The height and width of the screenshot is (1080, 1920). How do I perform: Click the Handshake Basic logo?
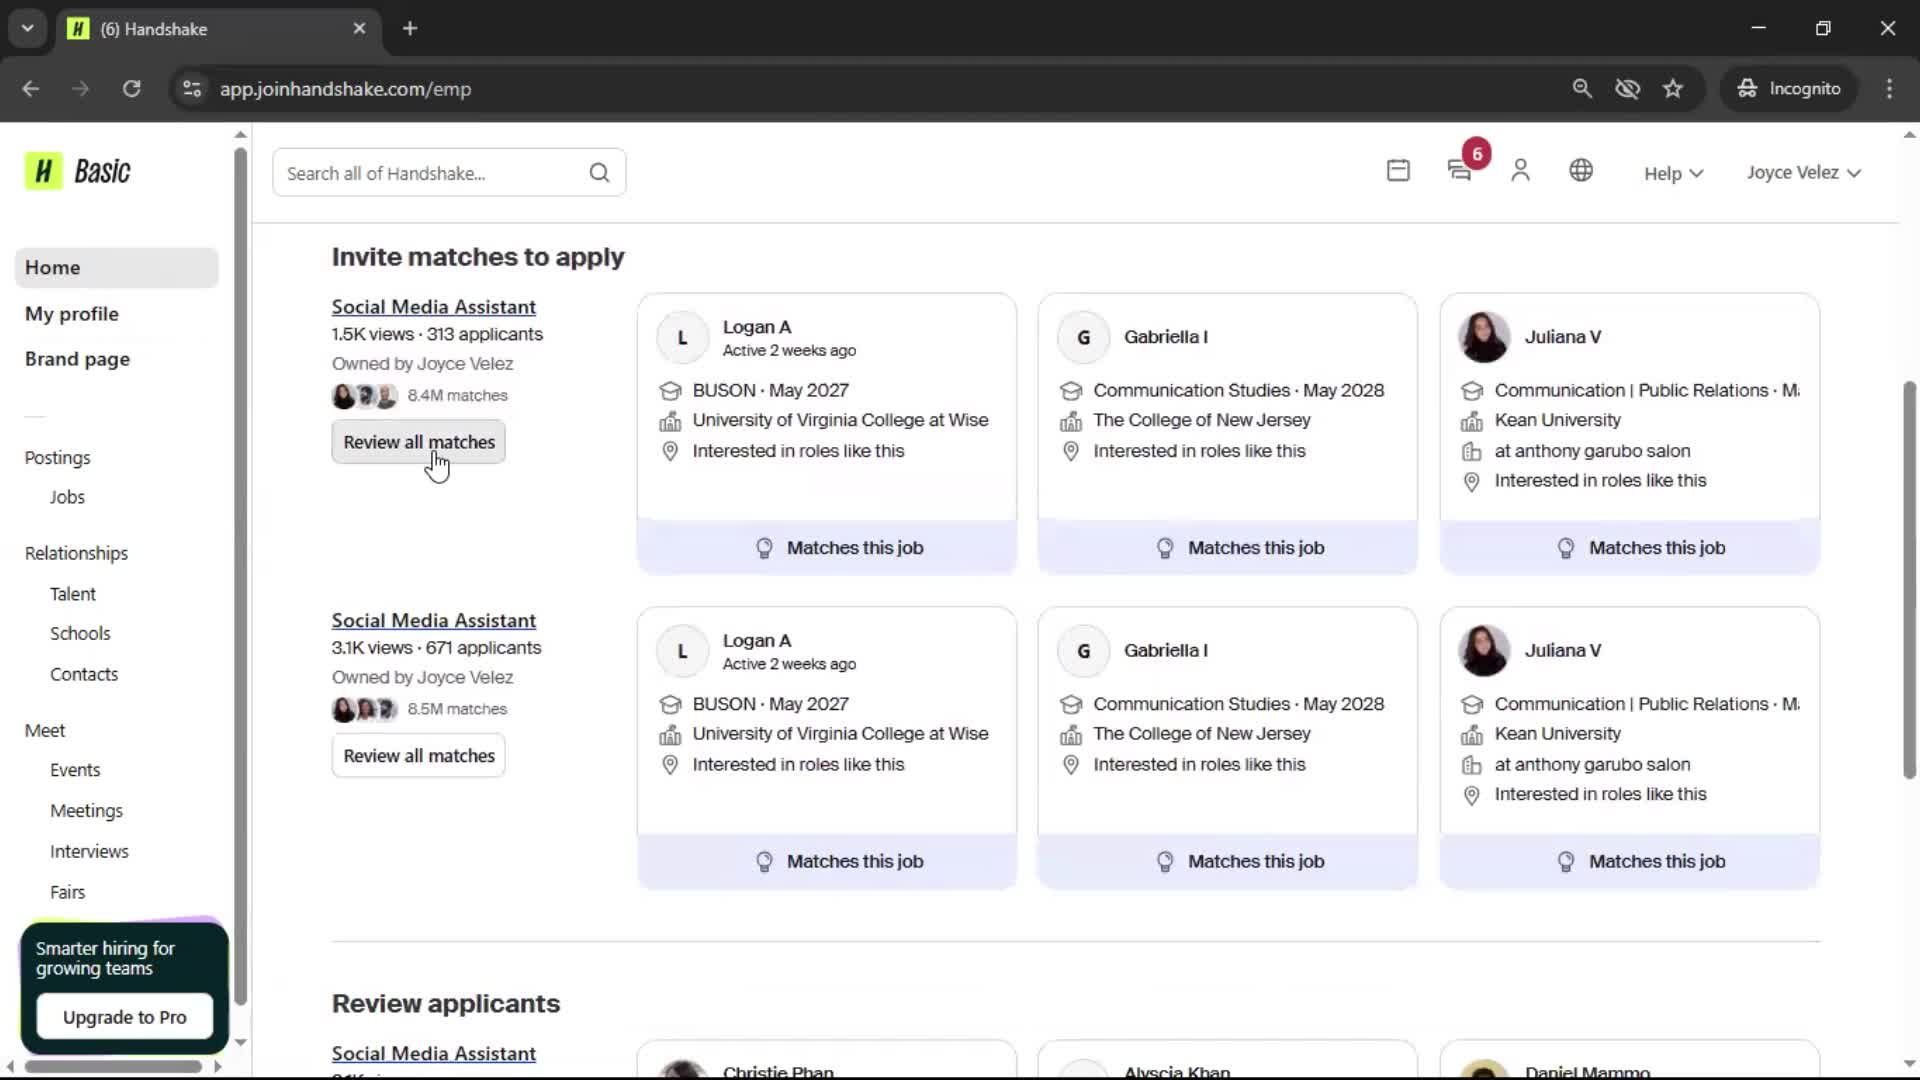click(78, 171)
